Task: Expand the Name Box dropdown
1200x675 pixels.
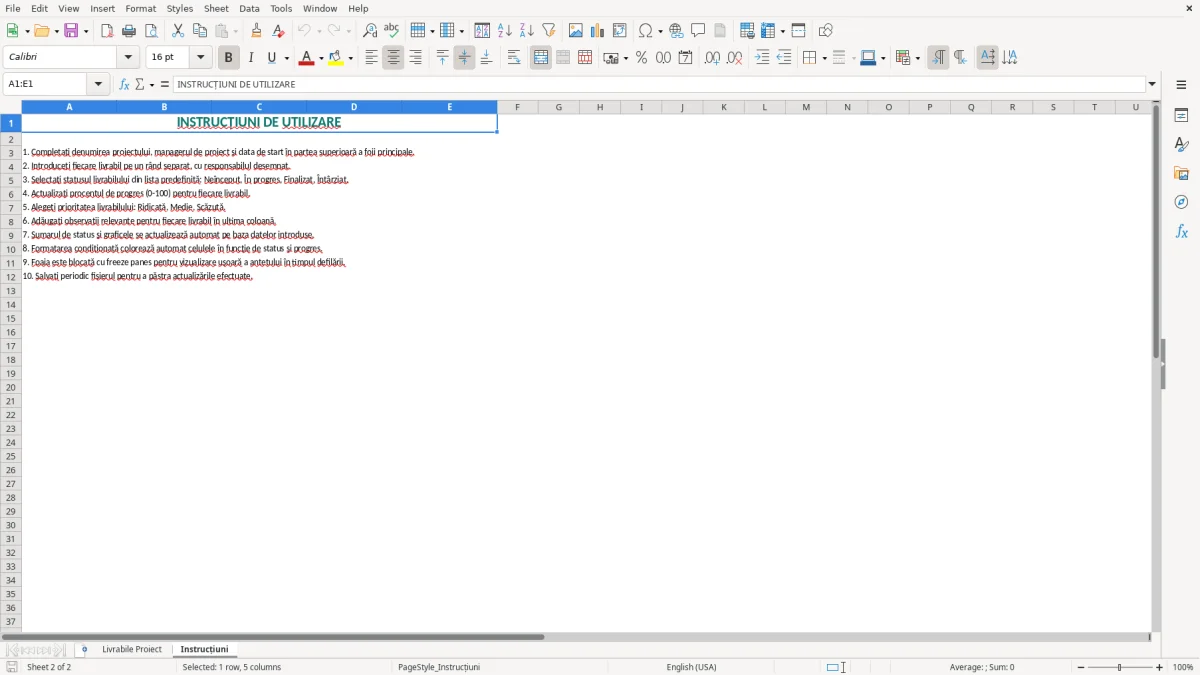Action: (x=99, y=84)
